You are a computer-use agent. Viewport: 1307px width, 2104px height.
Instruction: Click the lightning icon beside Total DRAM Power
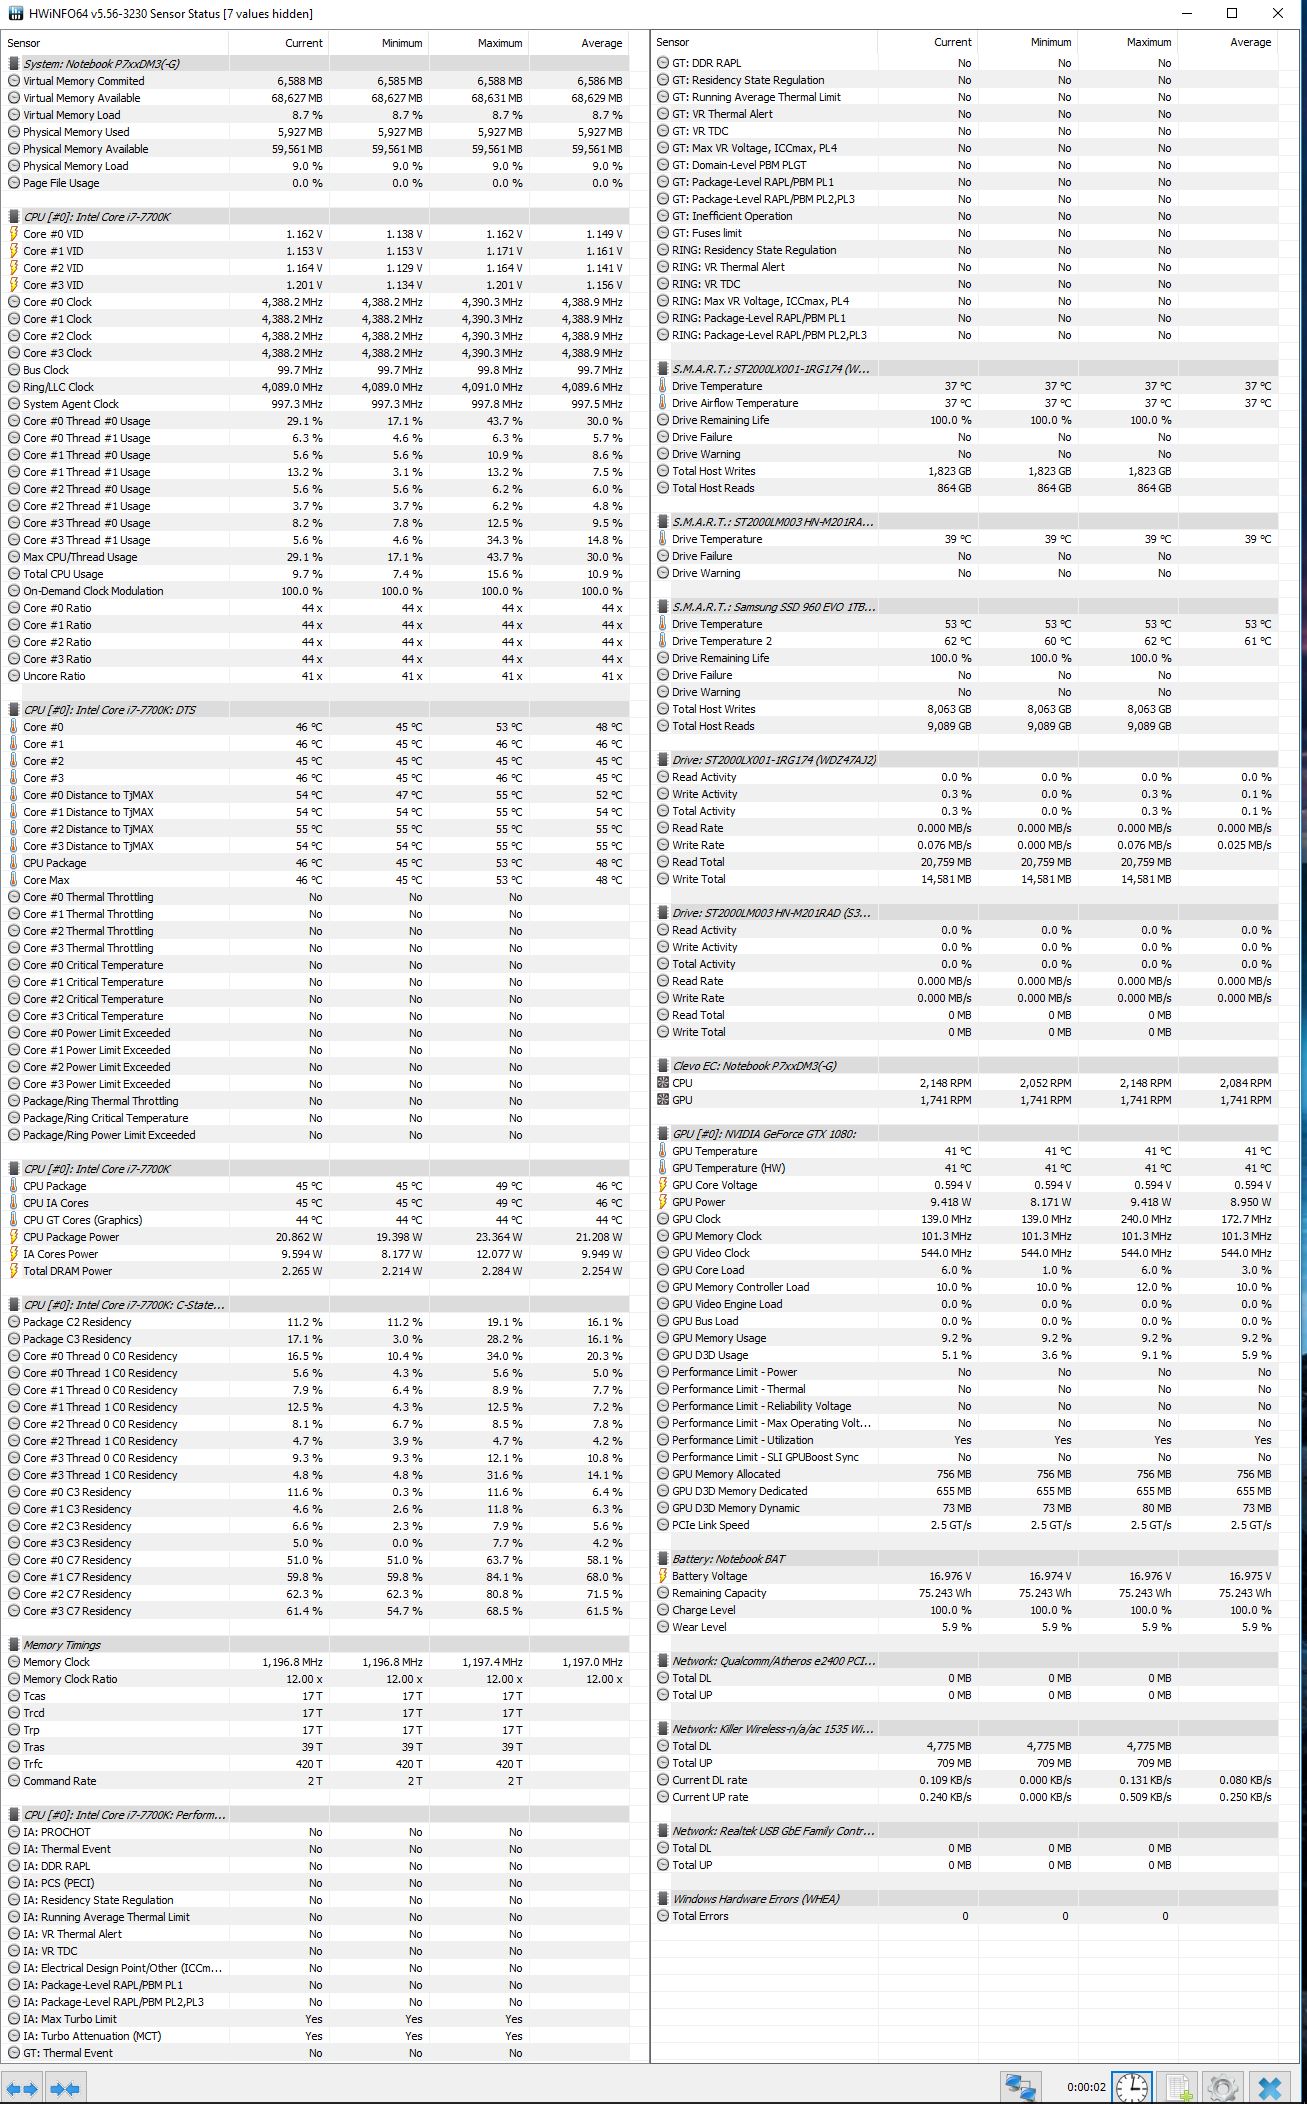click(14, 1271)
